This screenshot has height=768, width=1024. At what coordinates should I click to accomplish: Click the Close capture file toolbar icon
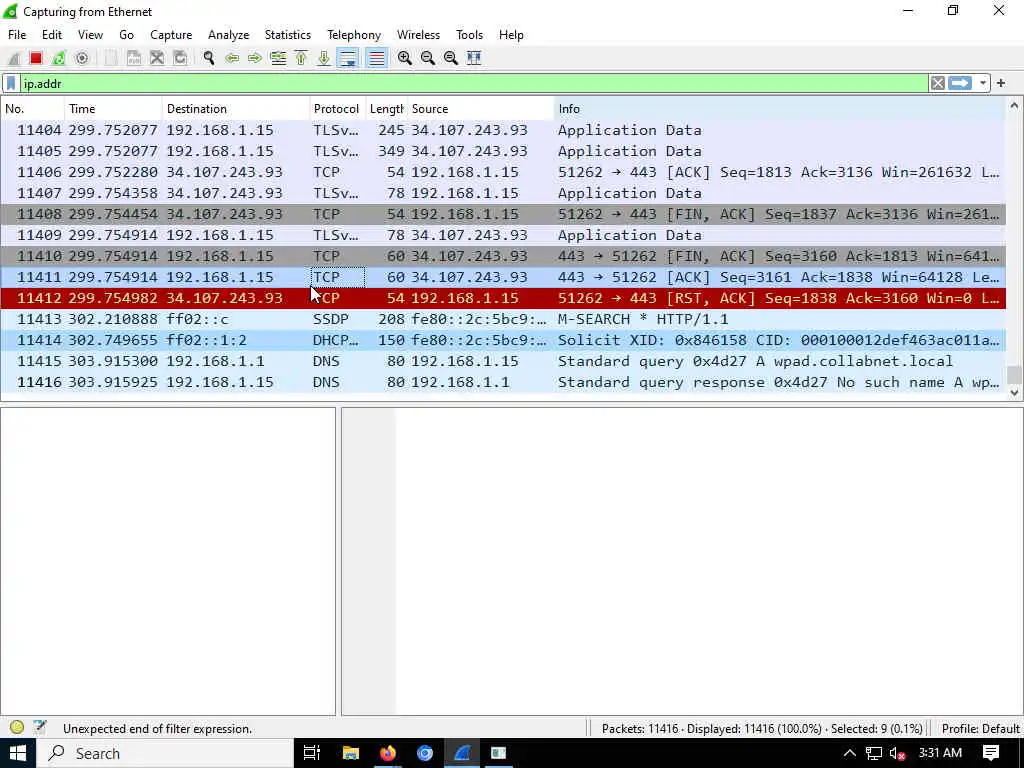pyautogui.click(x=157, y=58)
